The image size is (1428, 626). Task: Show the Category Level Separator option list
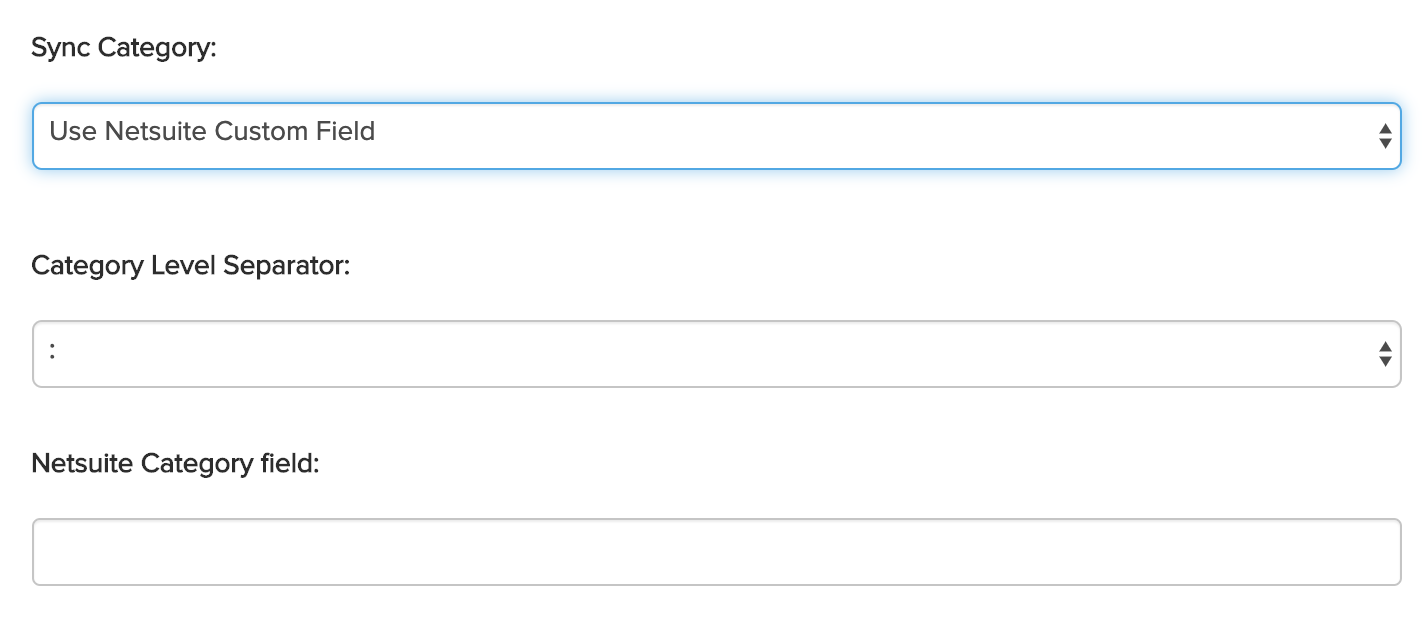click(716, 354)
